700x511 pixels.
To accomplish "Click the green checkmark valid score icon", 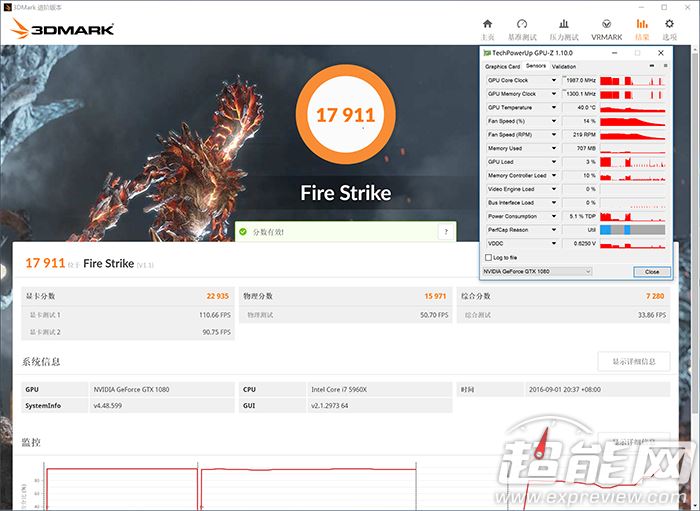I will pyautogui.click(x=243, y=232).
